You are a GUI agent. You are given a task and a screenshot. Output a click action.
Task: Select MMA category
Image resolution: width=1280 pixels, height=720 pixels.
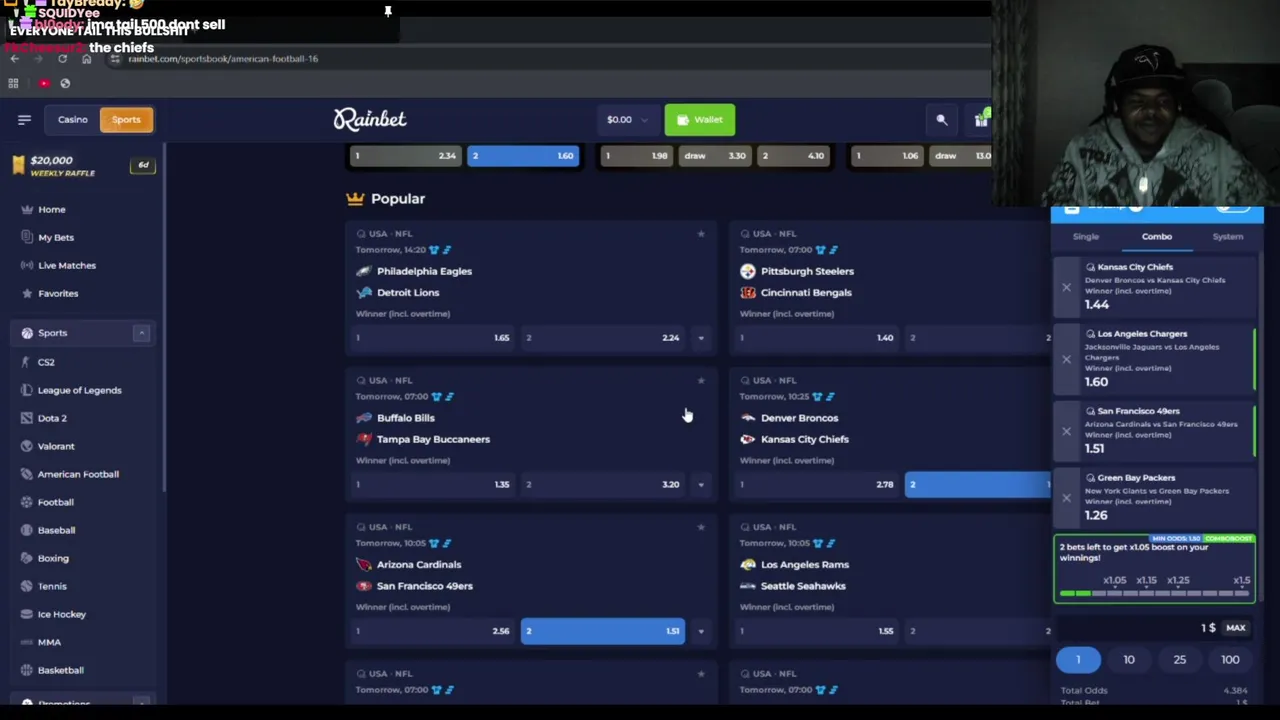point(49,642)
